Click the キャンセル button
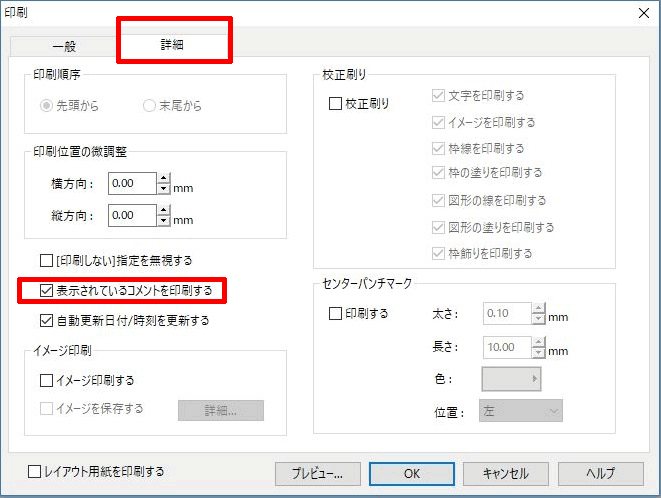Screen dimensions: 661x498 click(506, 474)
